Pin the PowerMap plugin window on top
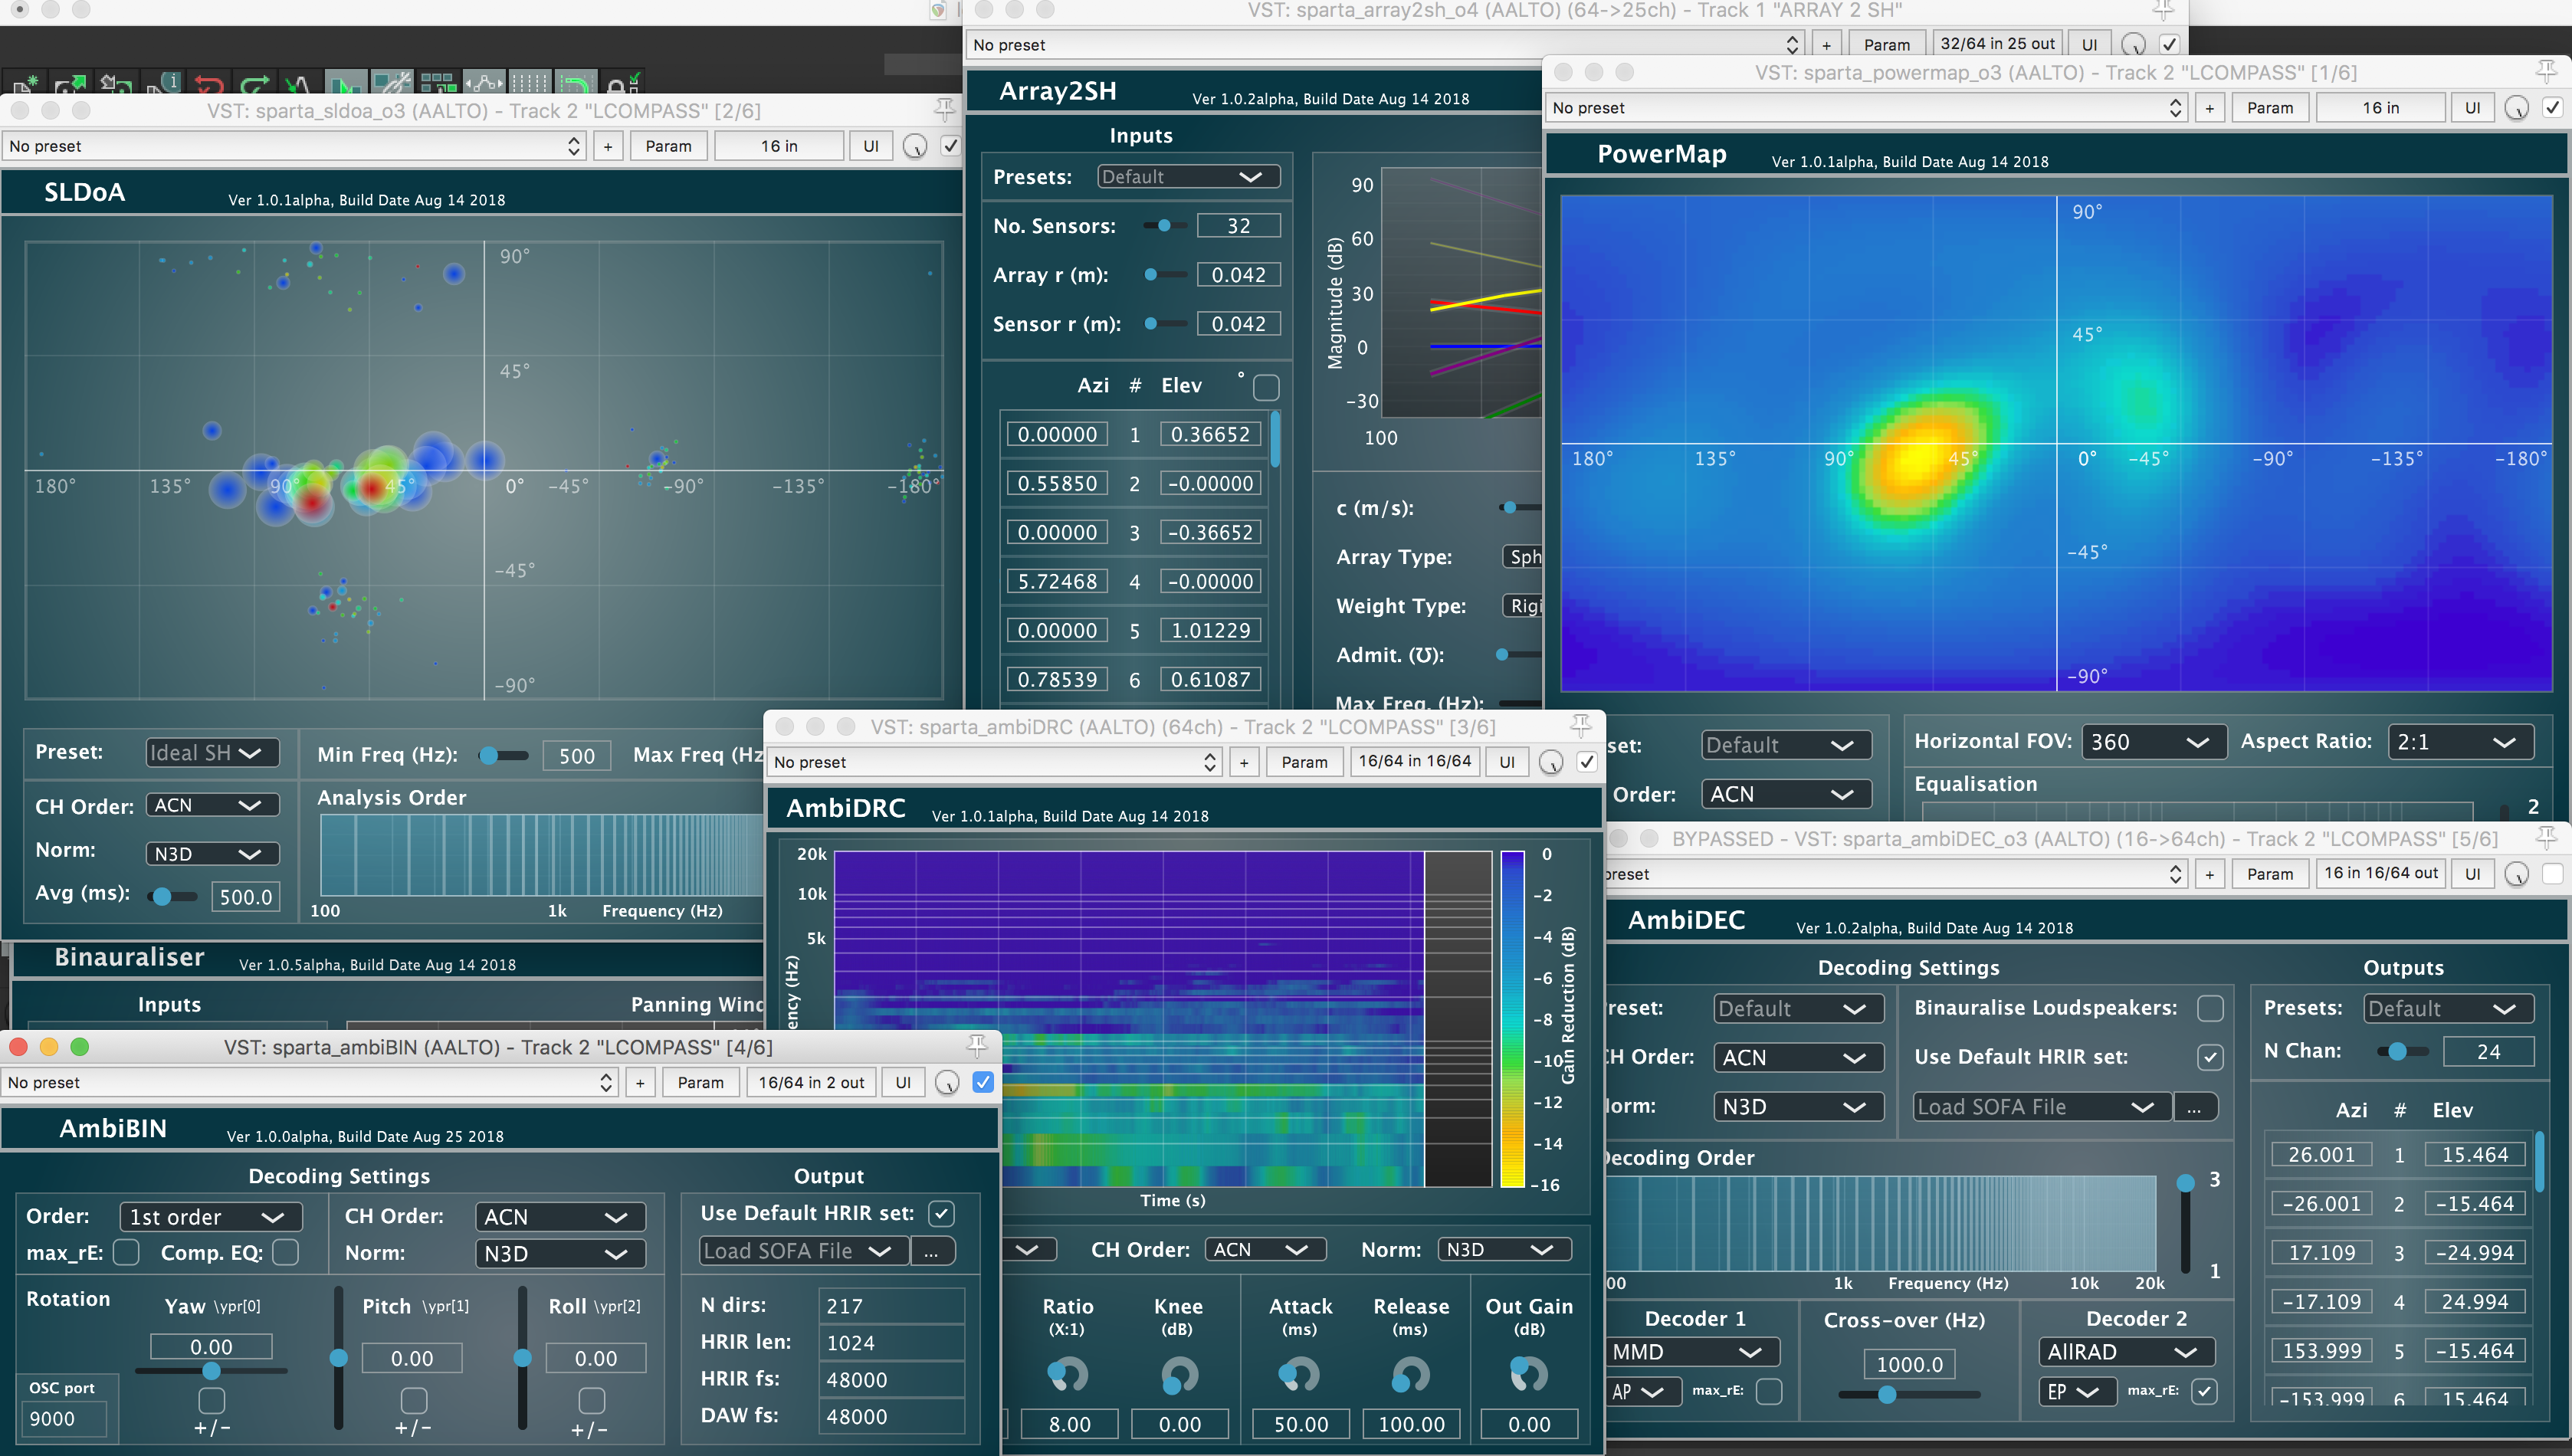Screen dimensions: 2572x1456 [x=2546, y=71]
